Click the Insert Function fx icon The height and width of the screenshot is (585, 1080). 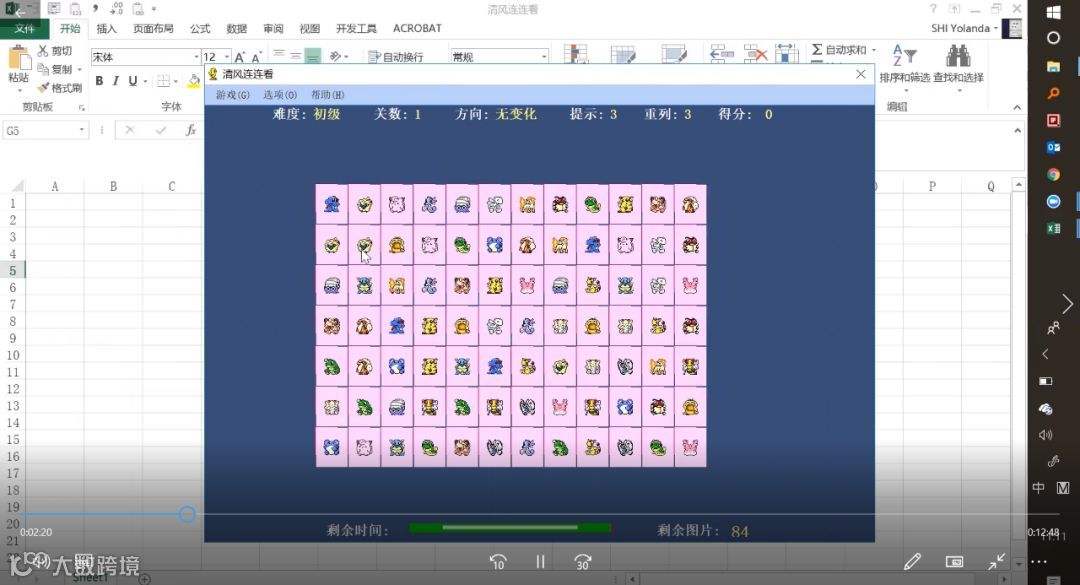[191, 130]
